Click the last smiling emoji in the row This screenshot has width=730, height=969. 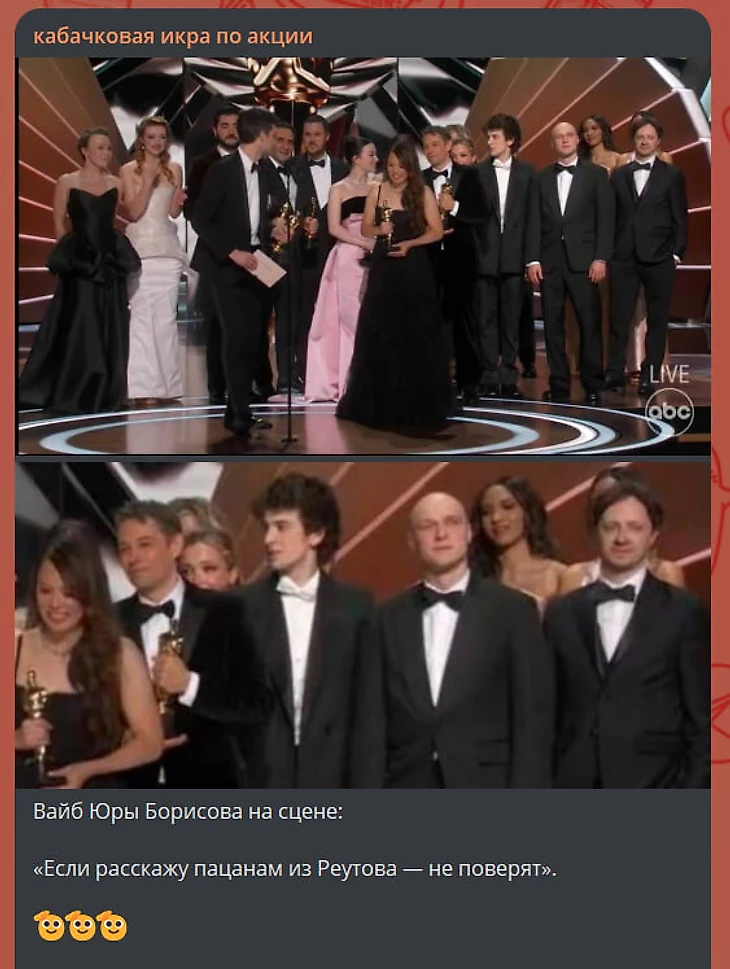(x=112, y=925)
